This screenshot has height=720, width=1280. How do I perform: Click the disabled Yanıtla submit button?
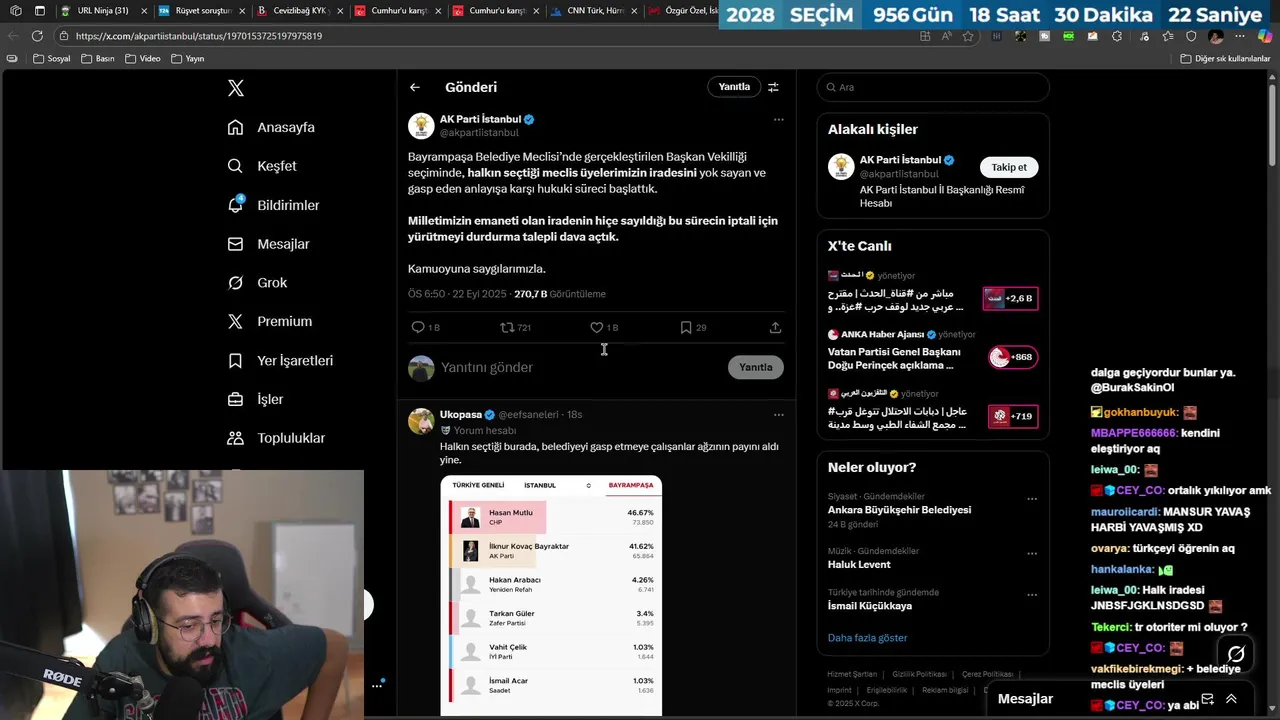pyautogui.click(x=756, y=367)
